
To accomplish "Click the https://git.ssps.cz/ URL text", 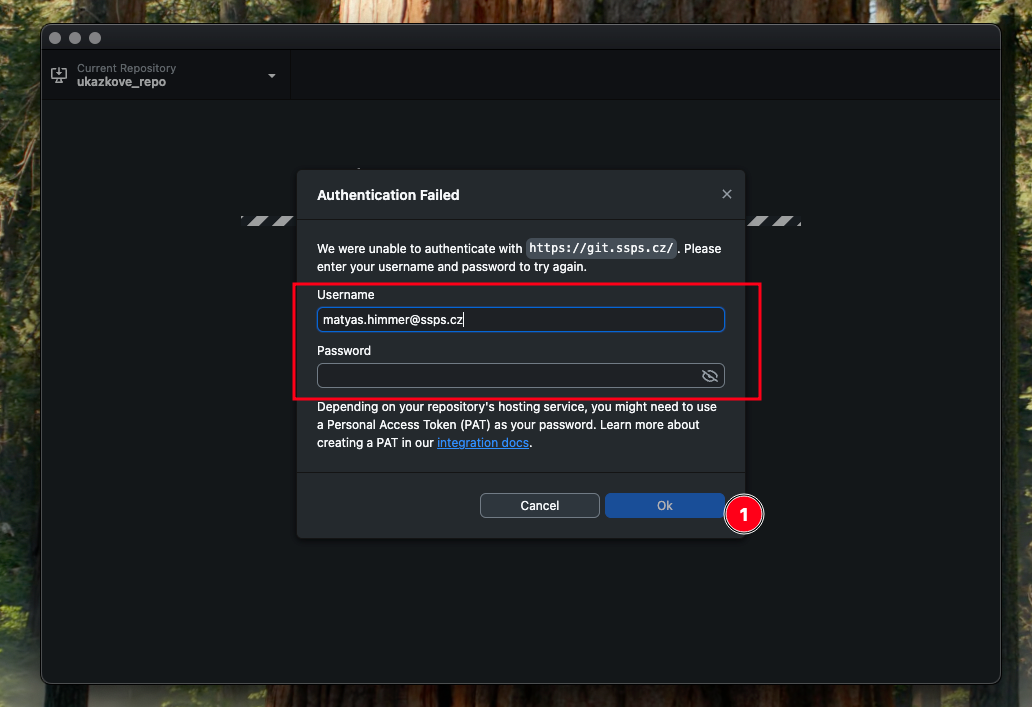I will (601, 248).
